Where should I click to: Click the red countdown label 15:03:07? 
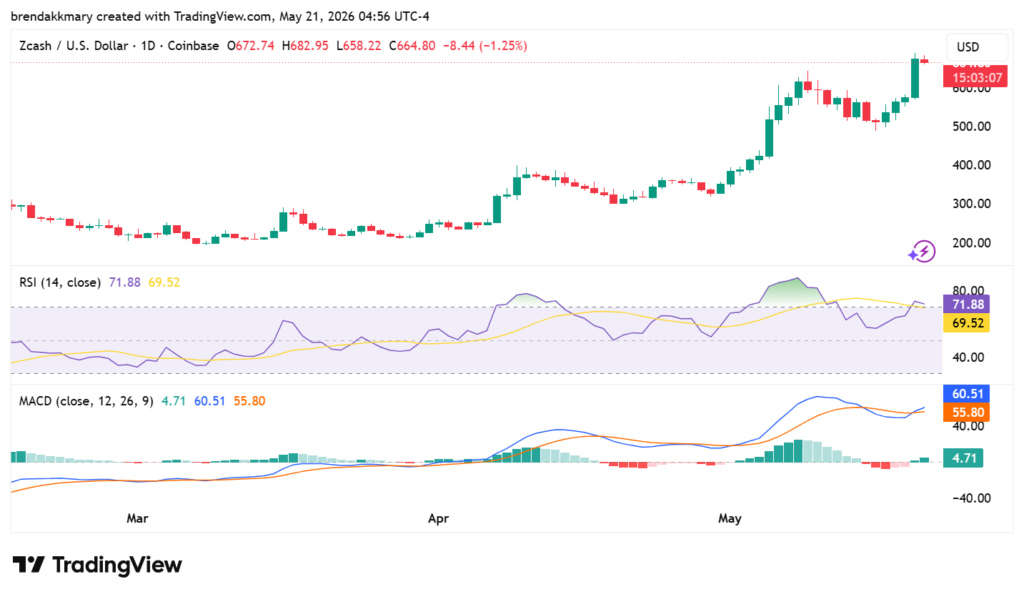977,78
